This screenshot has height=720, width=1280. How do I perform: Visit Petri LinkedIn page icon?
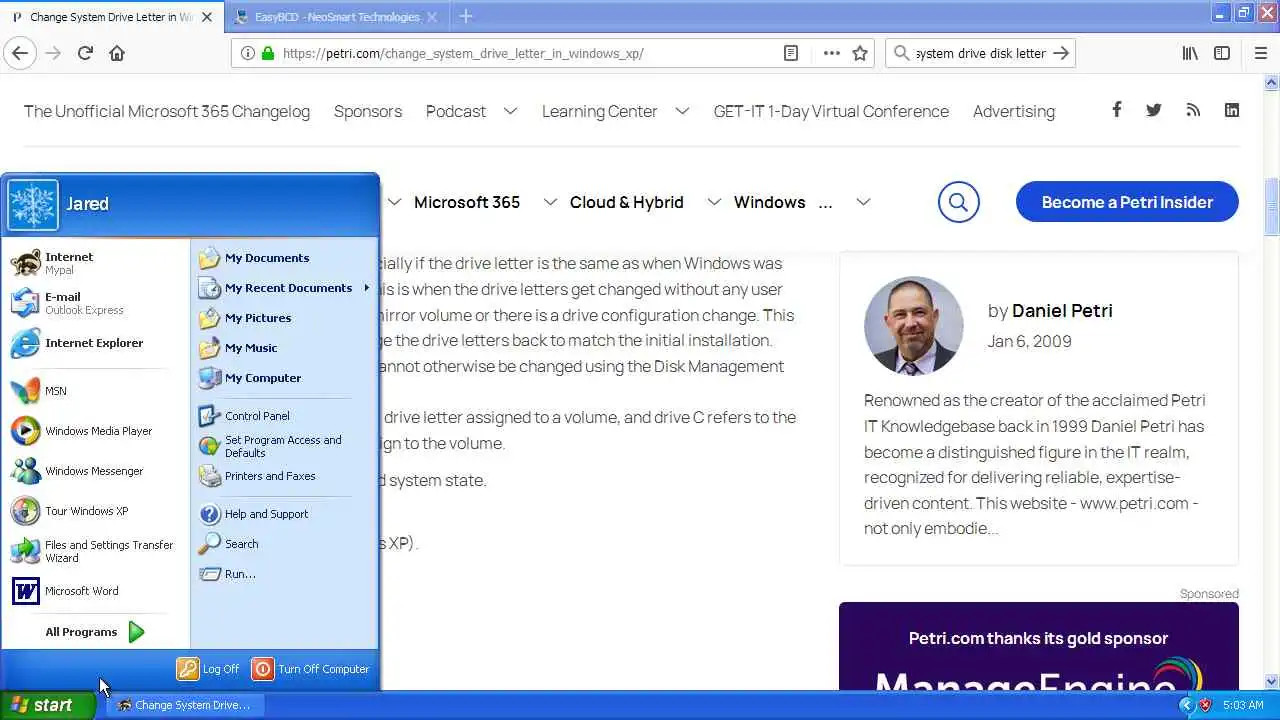coord(1232,110)
